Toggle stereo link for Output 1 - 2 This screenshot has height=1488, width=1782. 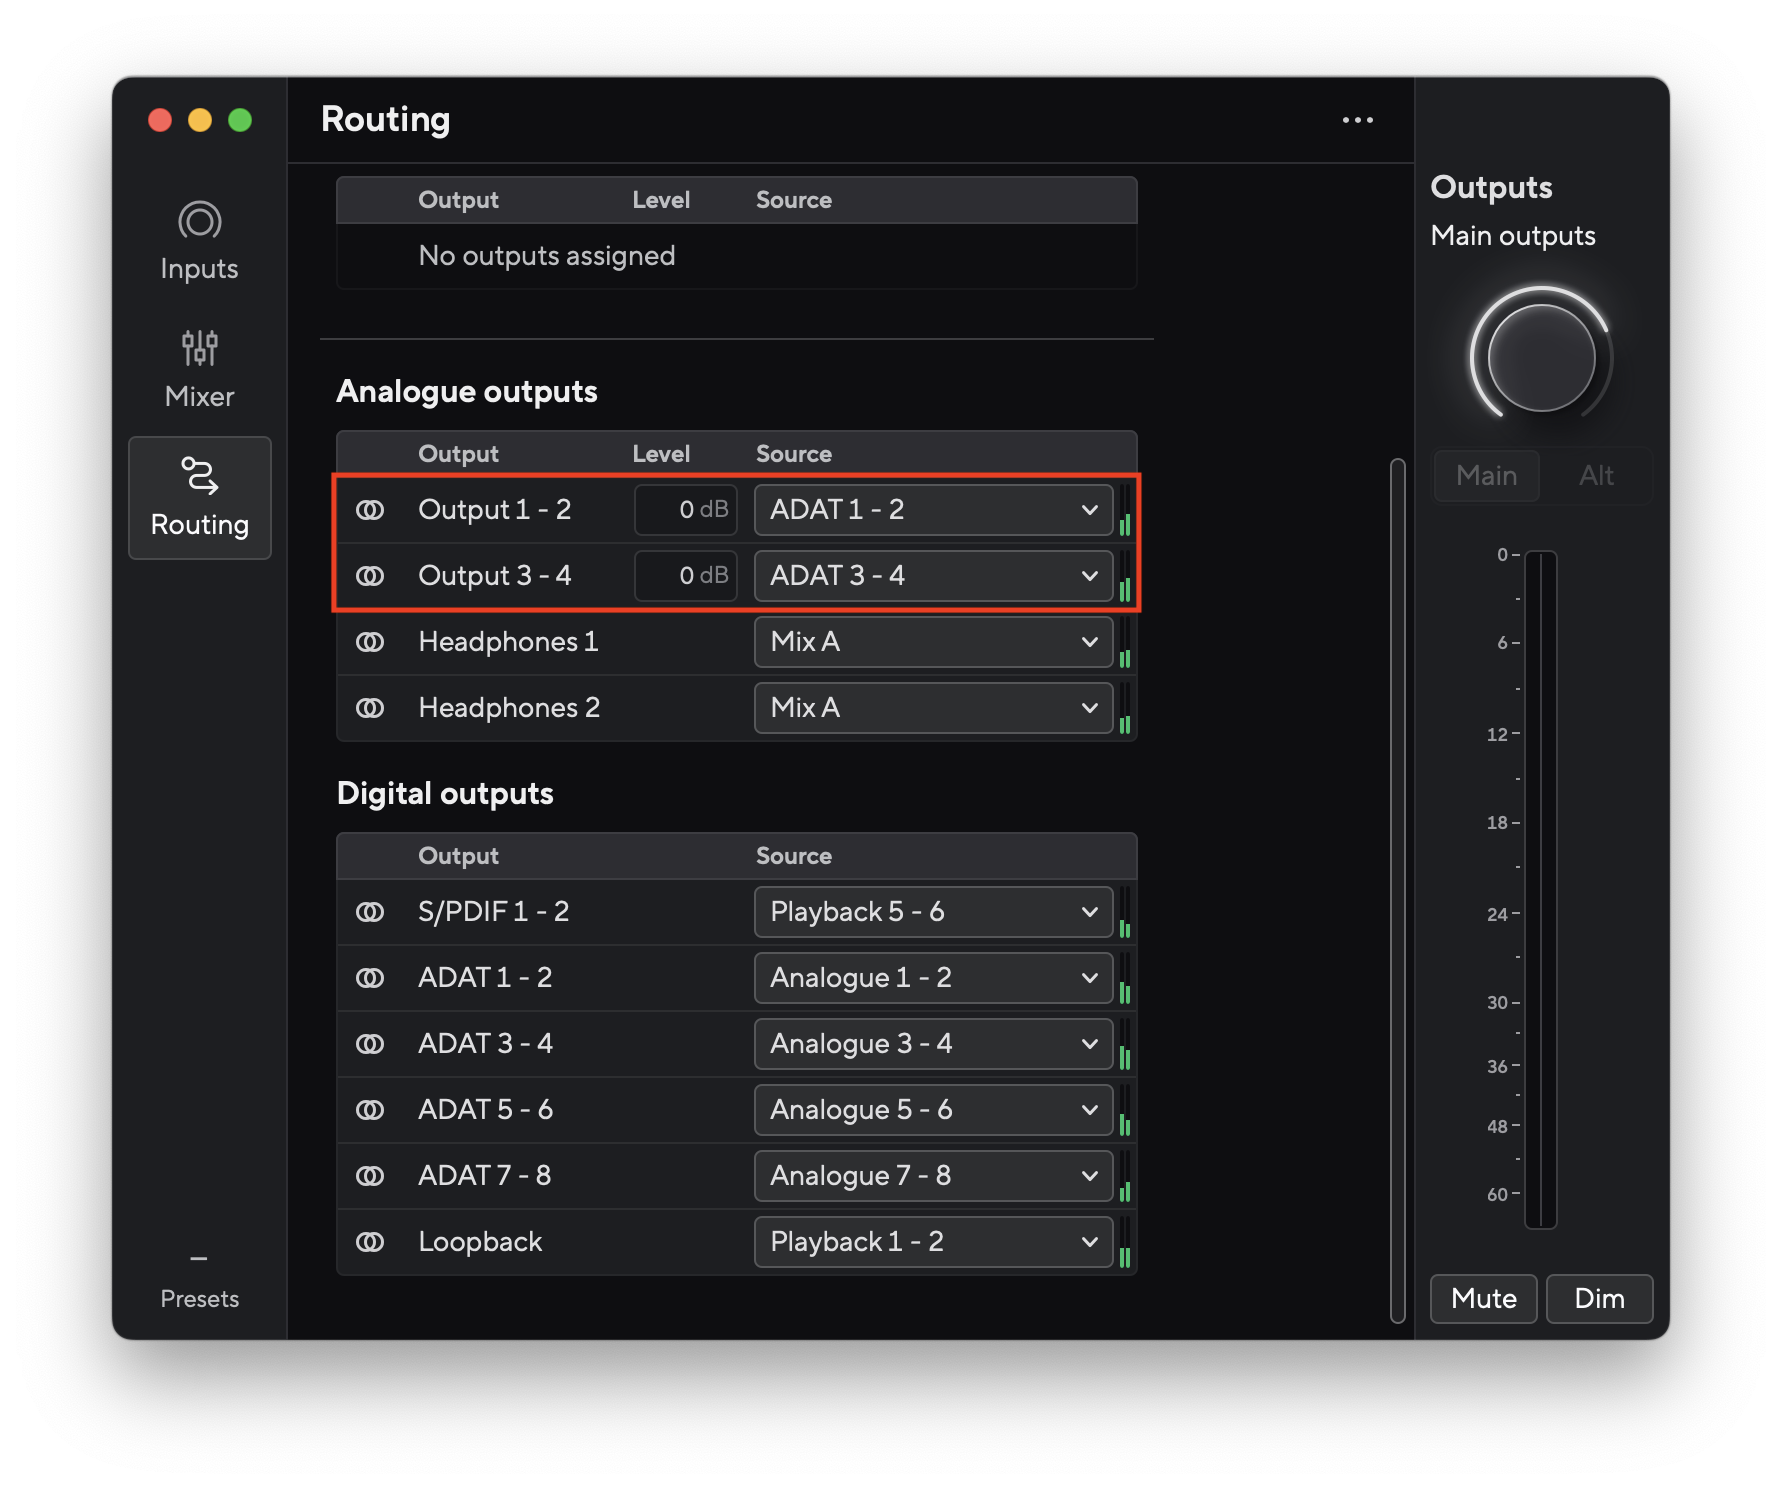click(x=370, y=510)
